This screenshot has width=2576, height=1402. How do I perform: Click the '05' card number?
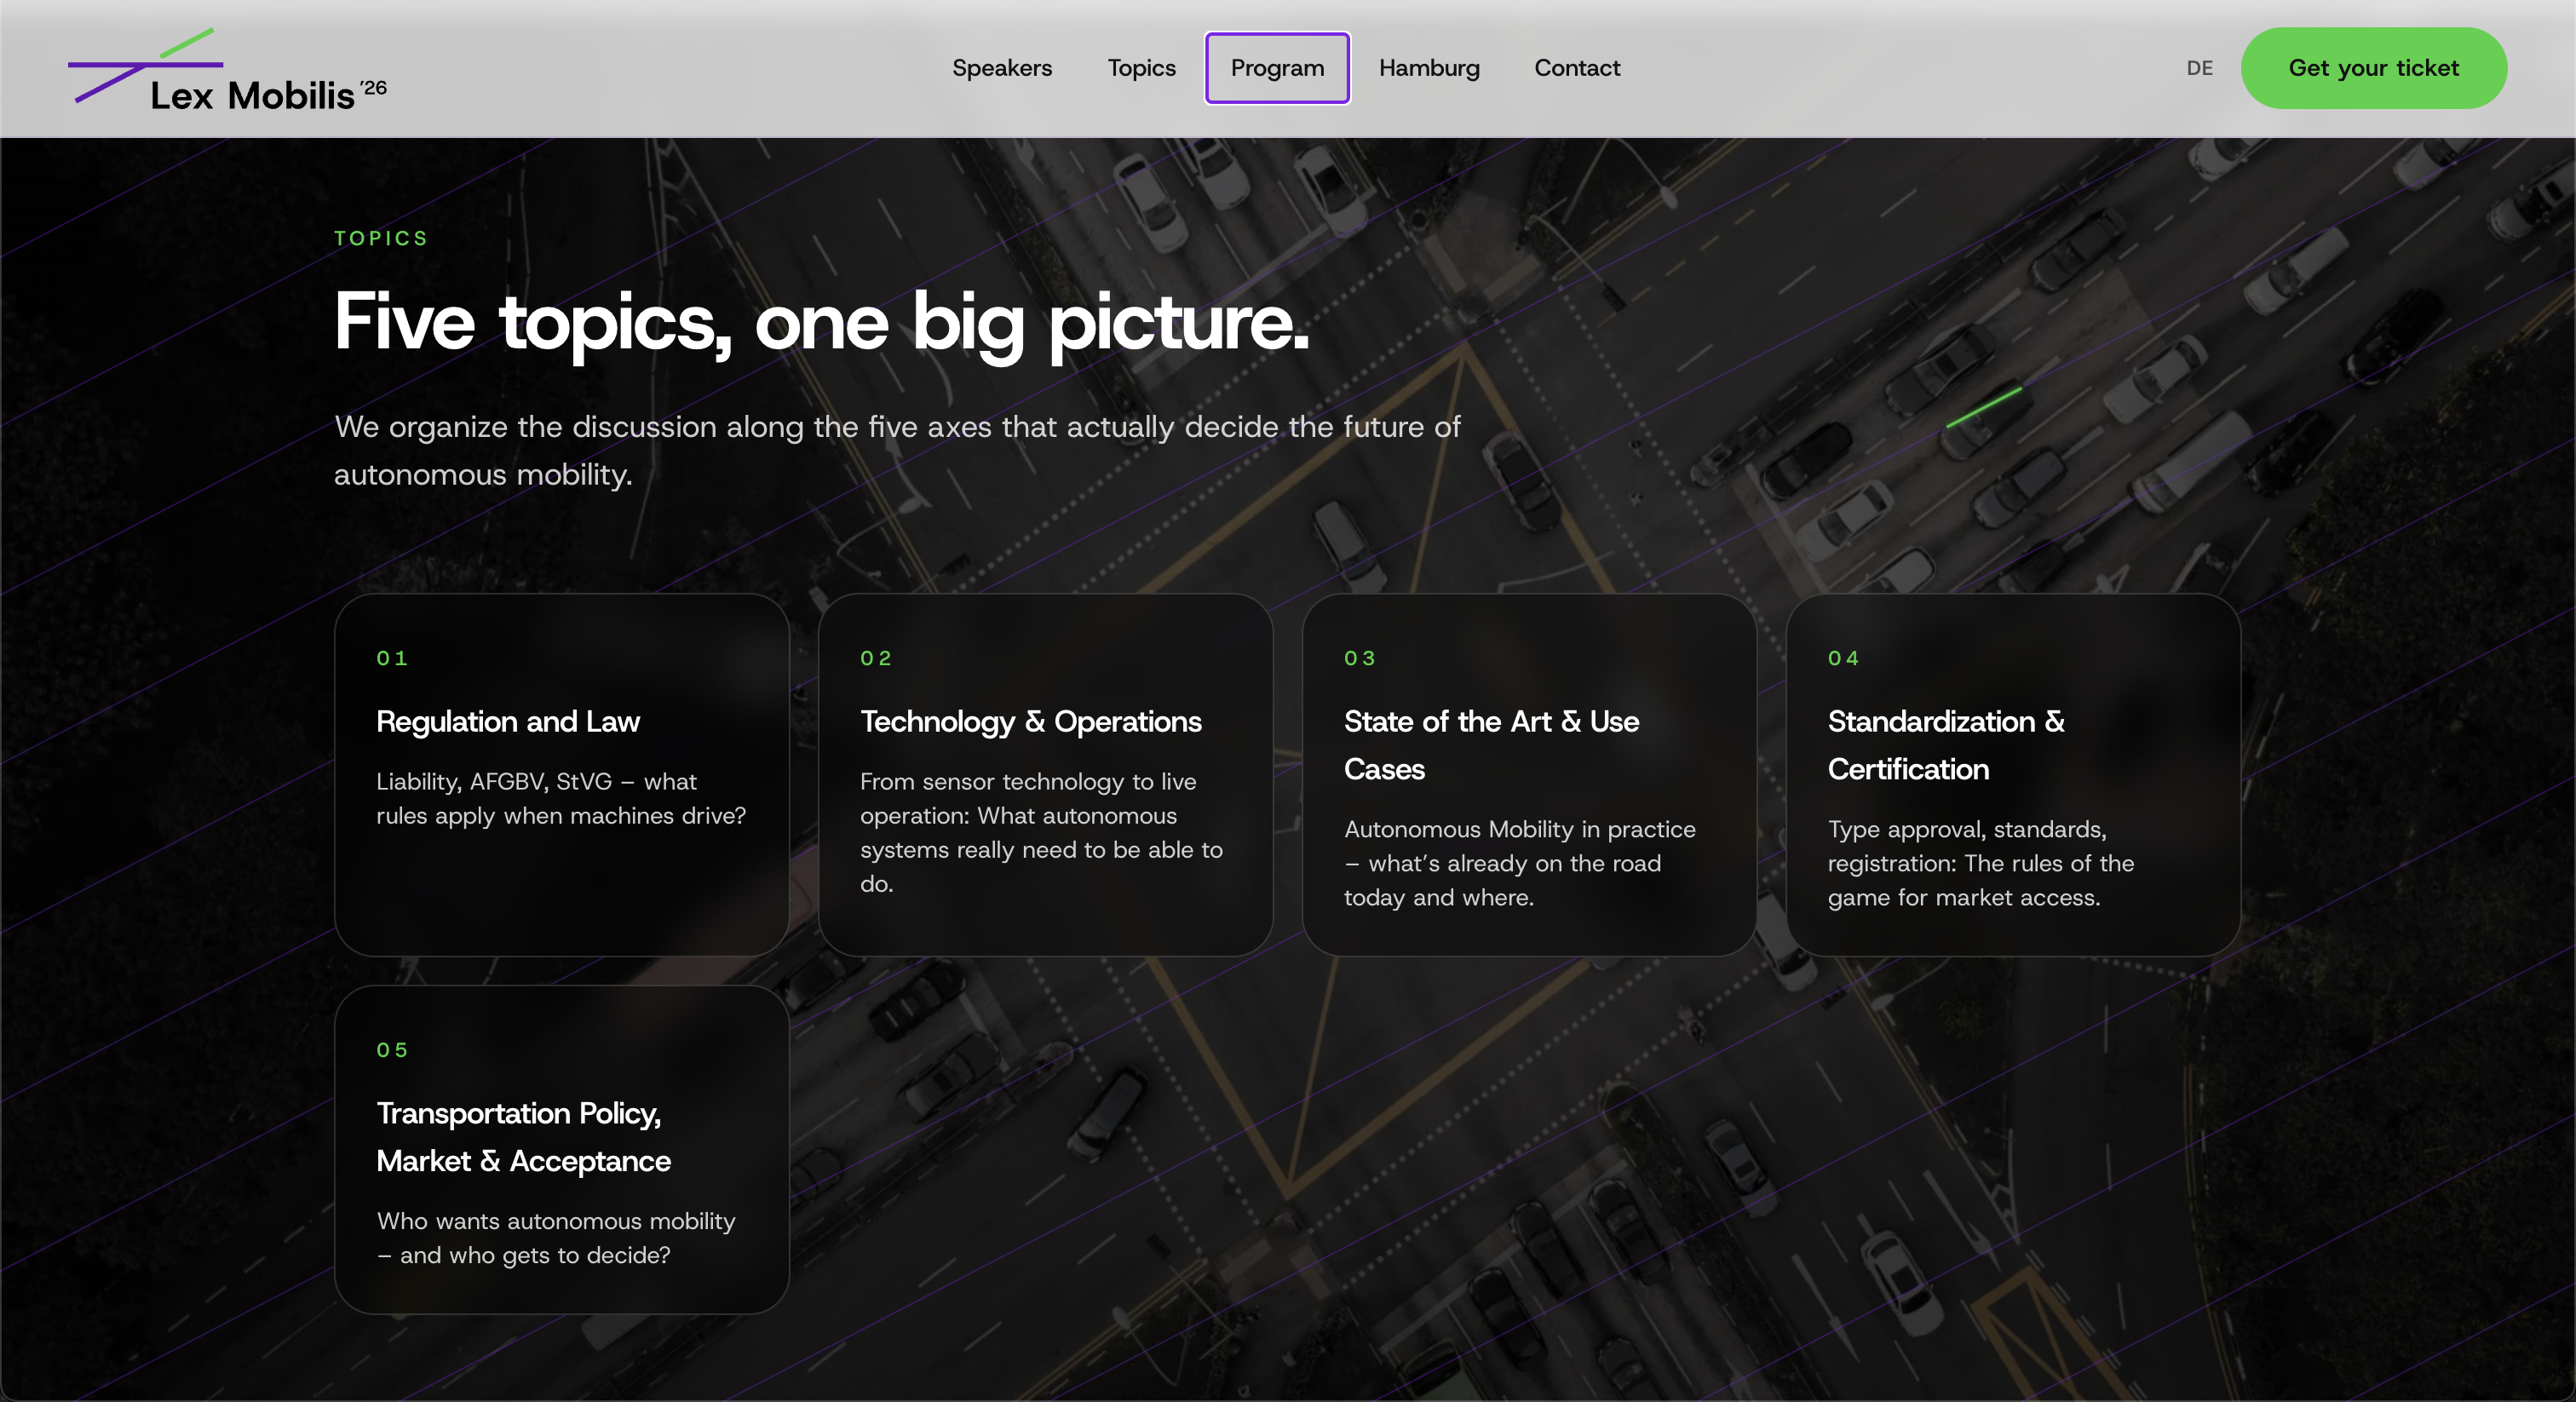(x=392, y=1050)
